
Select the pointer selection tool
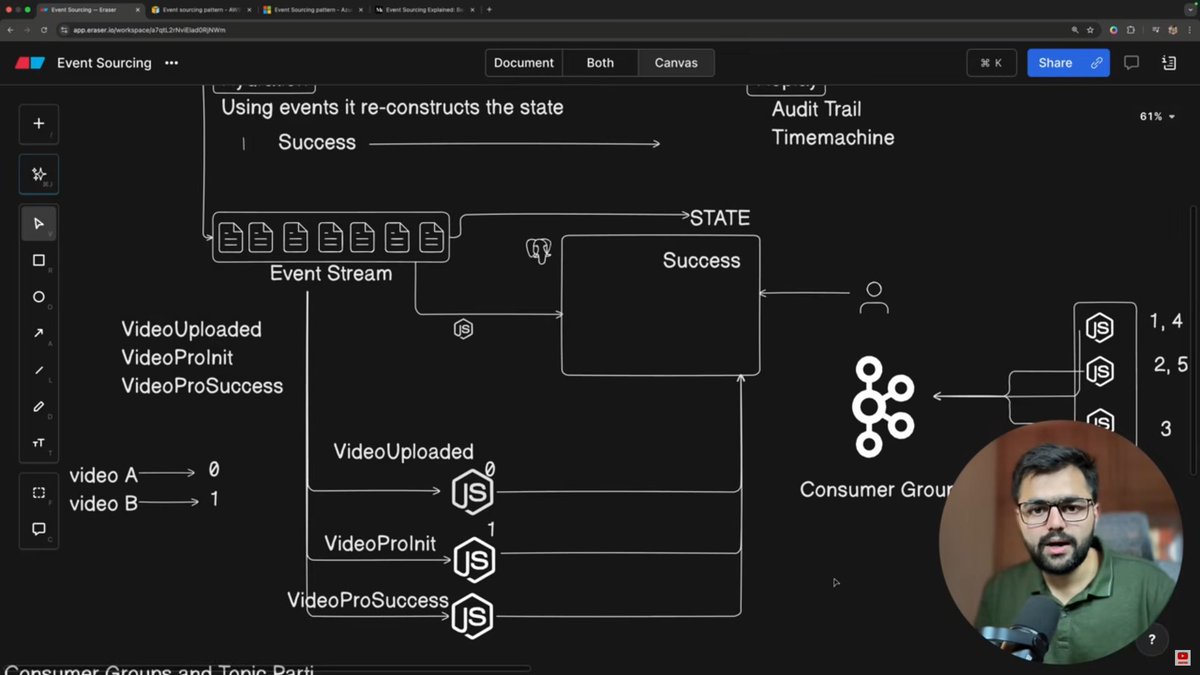(x=38, y=223)
